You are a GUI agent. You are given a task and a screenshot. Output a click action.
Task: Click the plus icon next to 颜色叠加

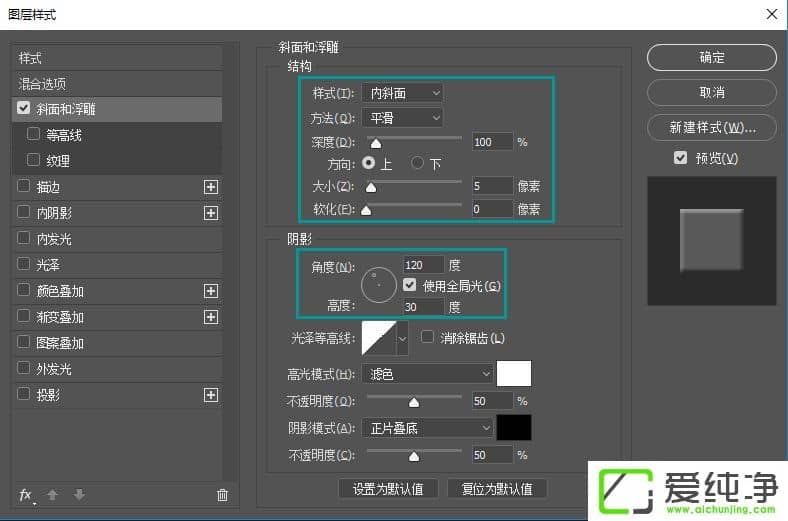(x=211, y=291)
